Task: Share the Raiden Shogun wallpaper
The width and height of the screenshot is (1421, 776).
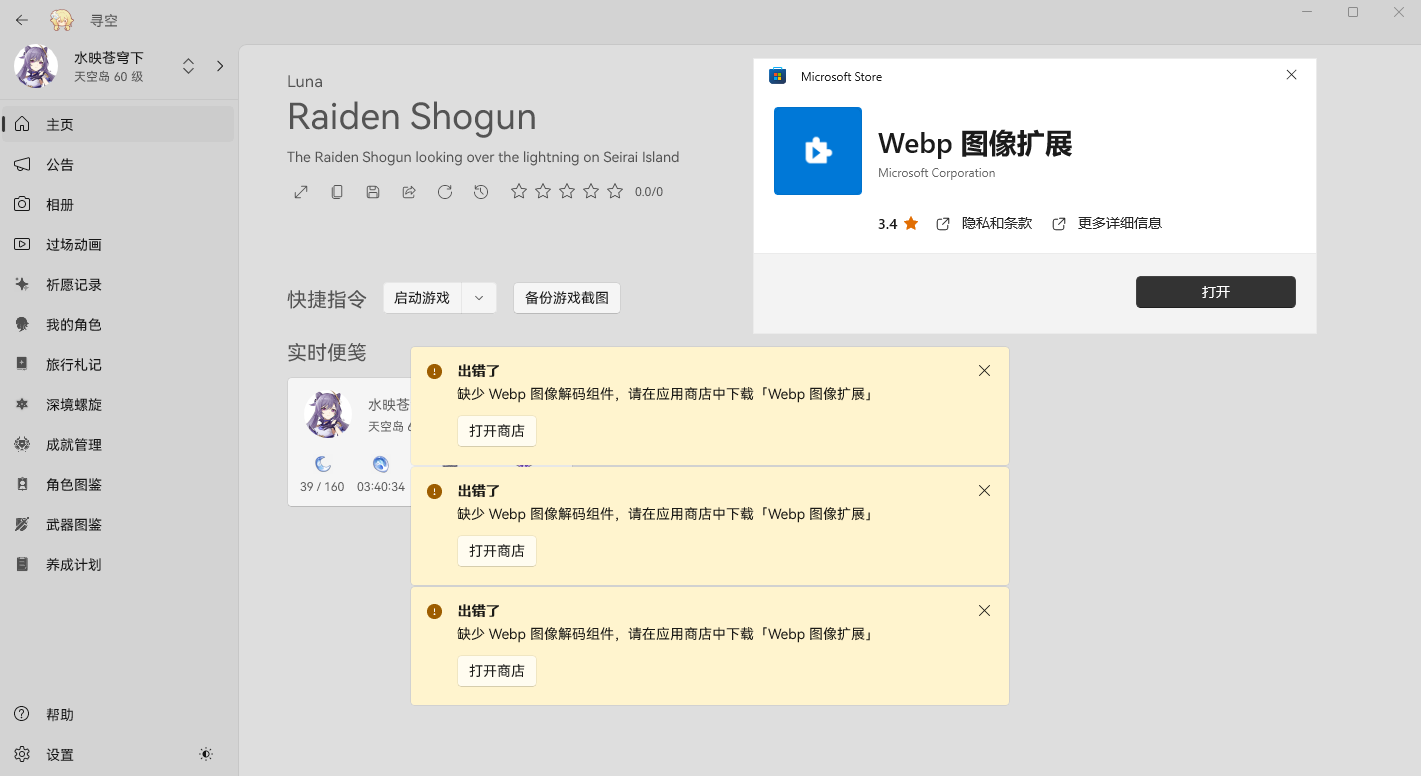Action: [409, 191]
